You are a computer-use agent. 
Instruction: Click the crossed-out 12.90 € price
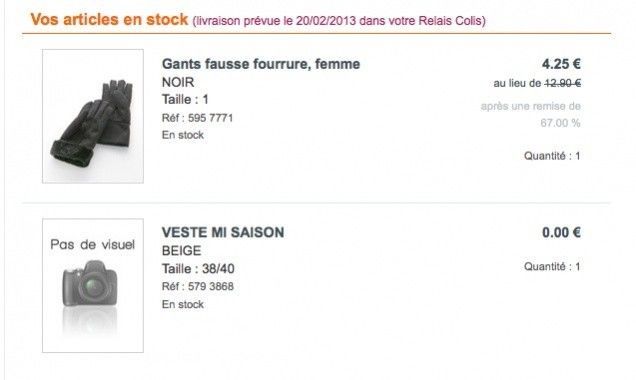562,83
